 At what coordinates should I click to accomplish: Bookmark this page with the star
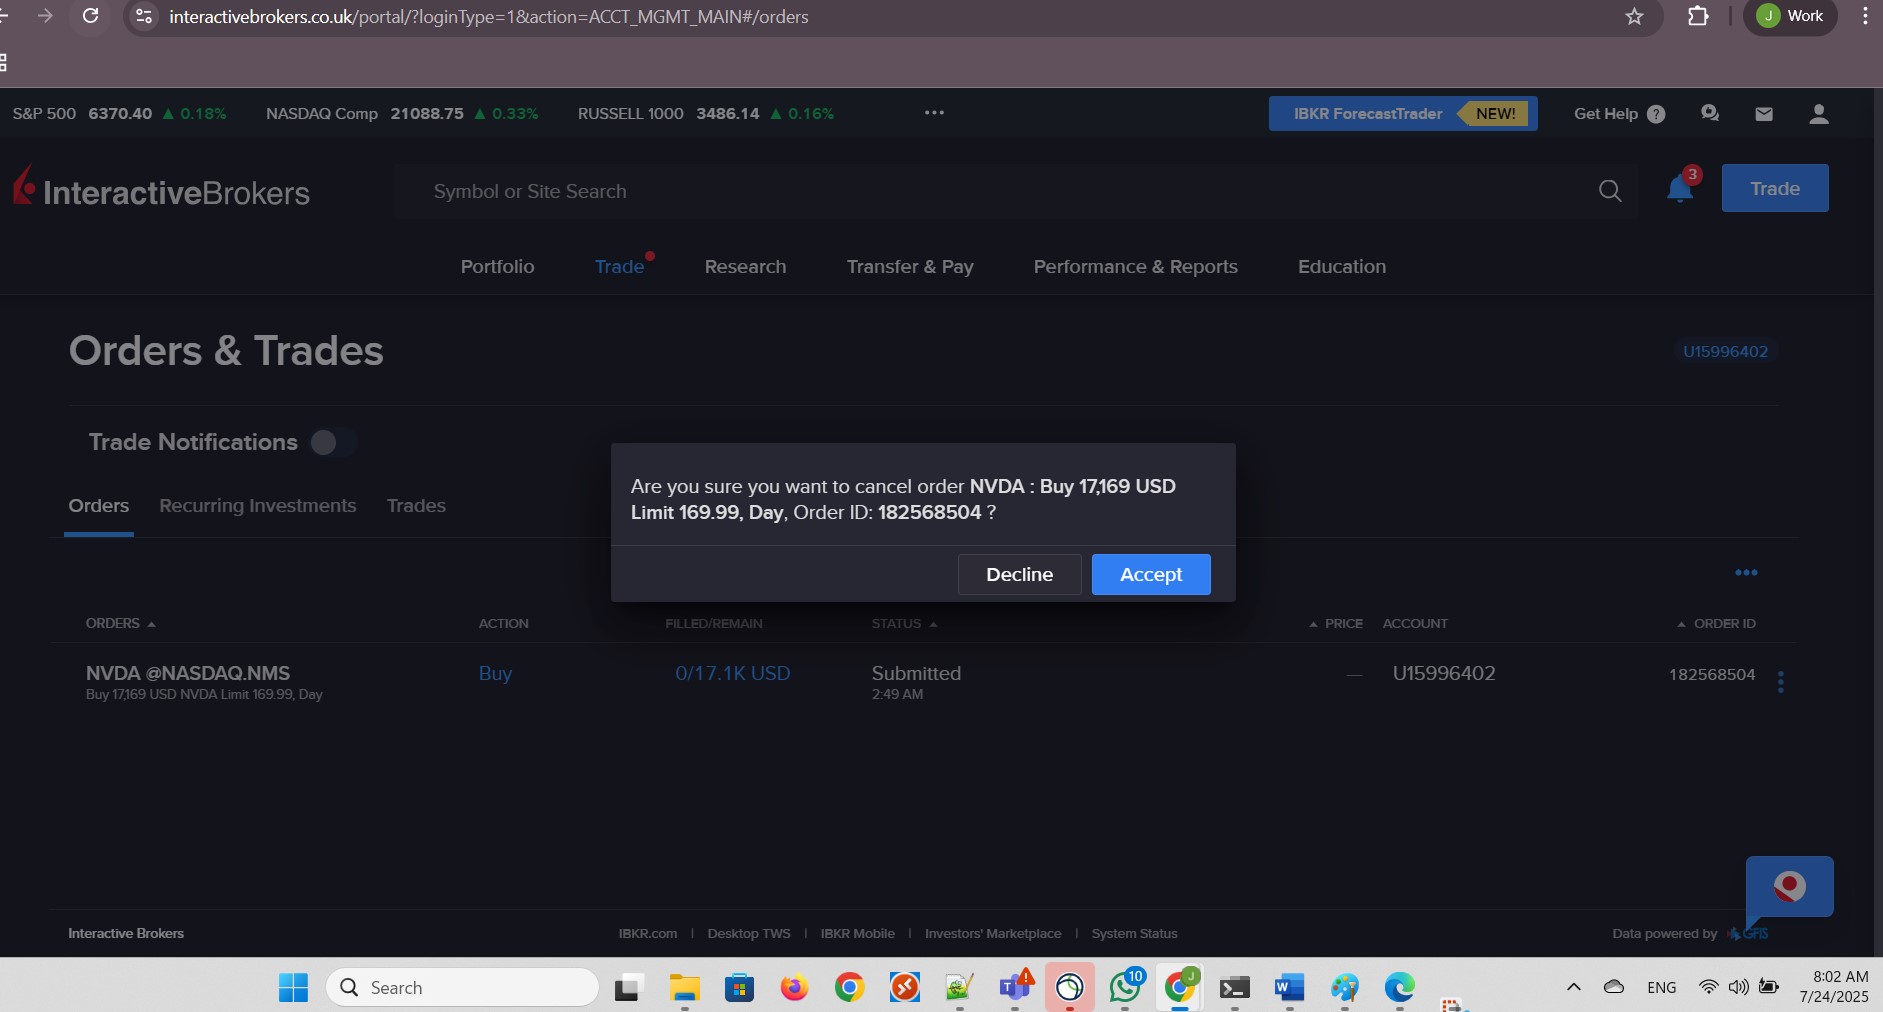coord(1634,16)
